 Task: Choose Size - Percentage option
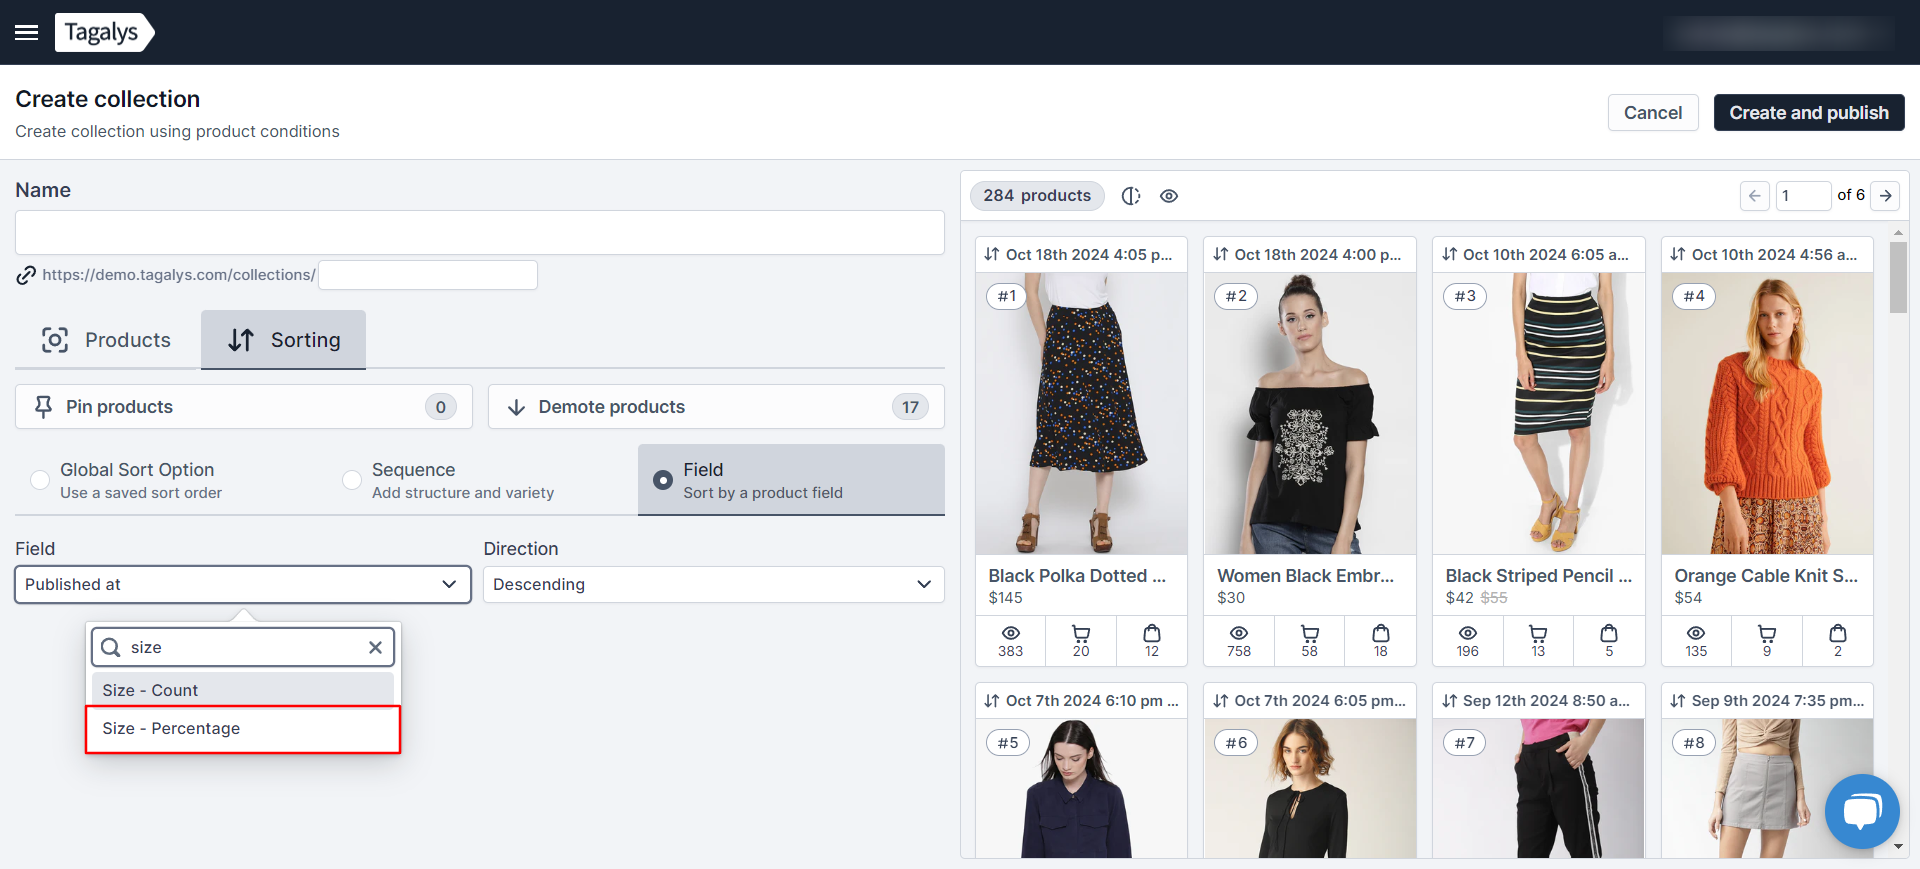pyautogui.click(x=243, y=729)
